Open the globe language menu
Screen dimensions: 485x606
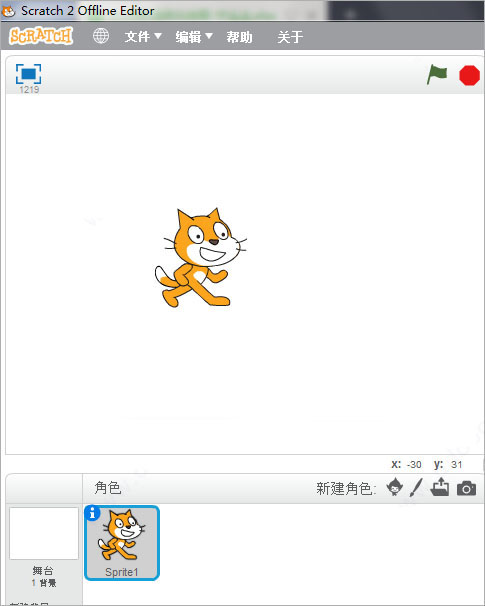101,36
